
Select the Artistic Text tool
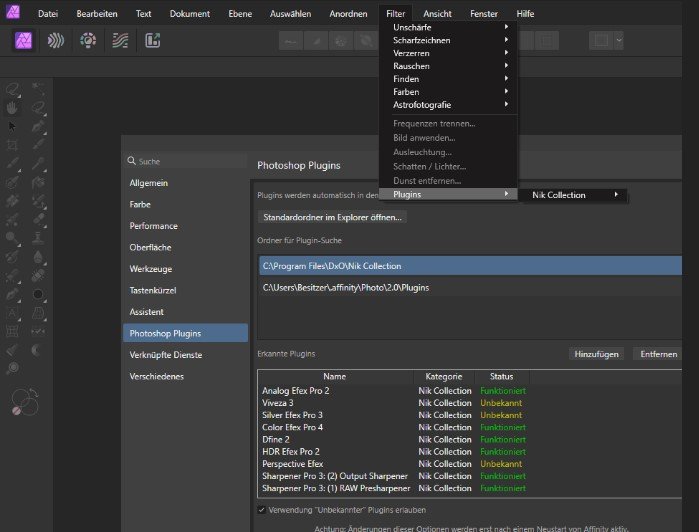click(12, 313)
